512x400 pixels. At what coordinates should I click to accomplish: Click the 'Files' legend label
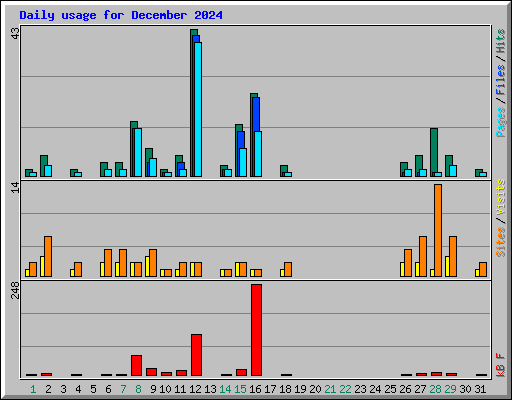point(500,80)
